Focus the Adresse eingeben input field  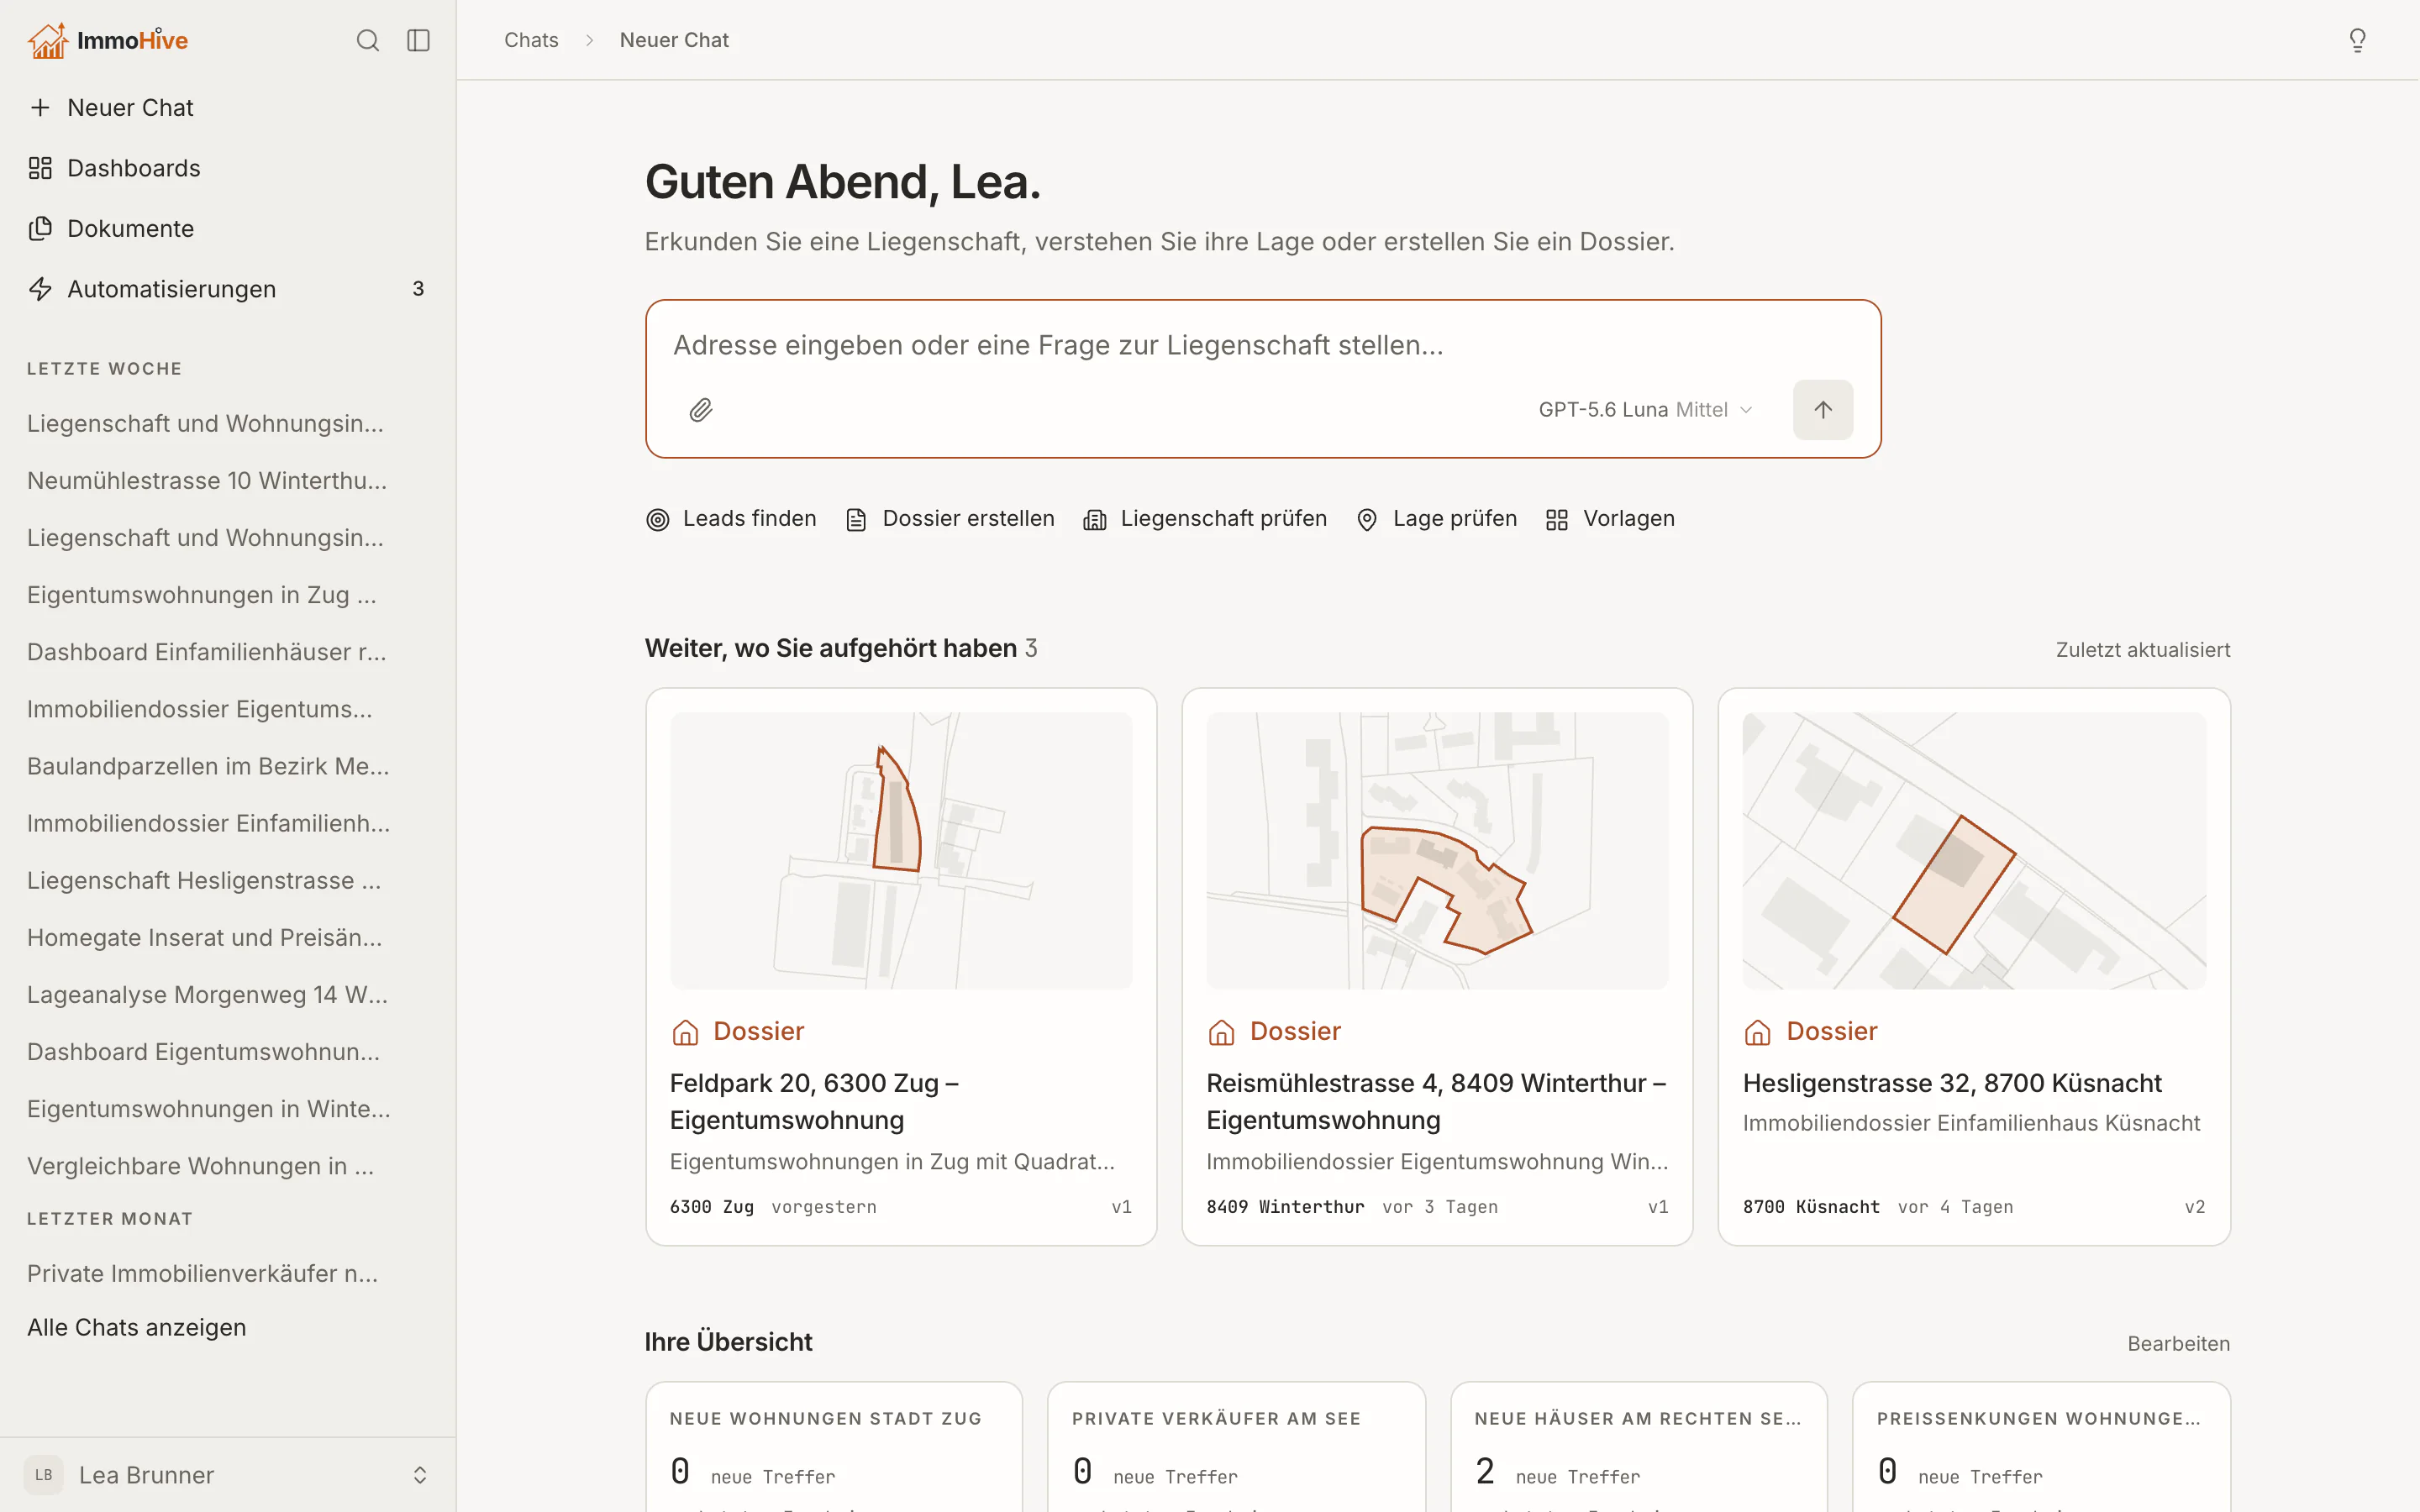[1262, 345]
